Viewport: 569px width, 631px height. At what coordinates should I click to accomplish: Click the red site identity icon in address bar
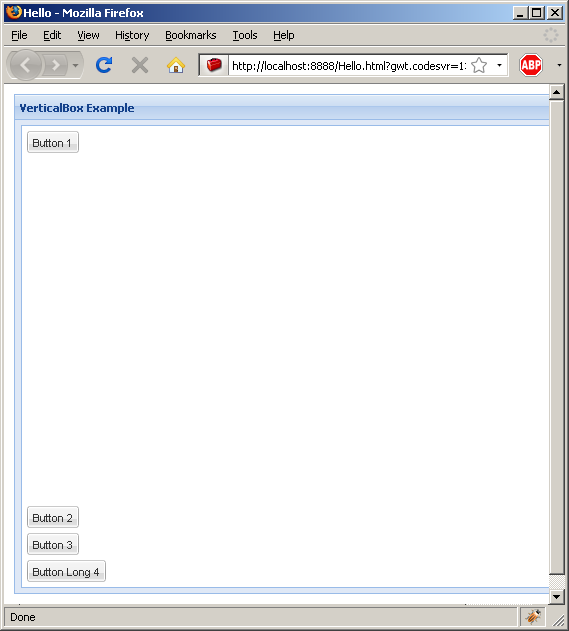[x=214, y=65]
